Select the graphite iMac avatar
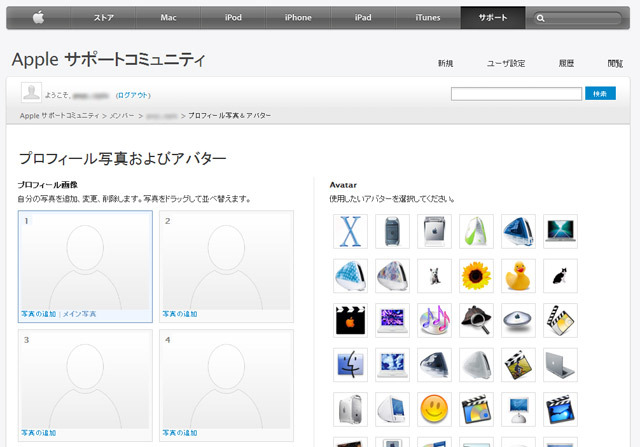 coord(434,365)
